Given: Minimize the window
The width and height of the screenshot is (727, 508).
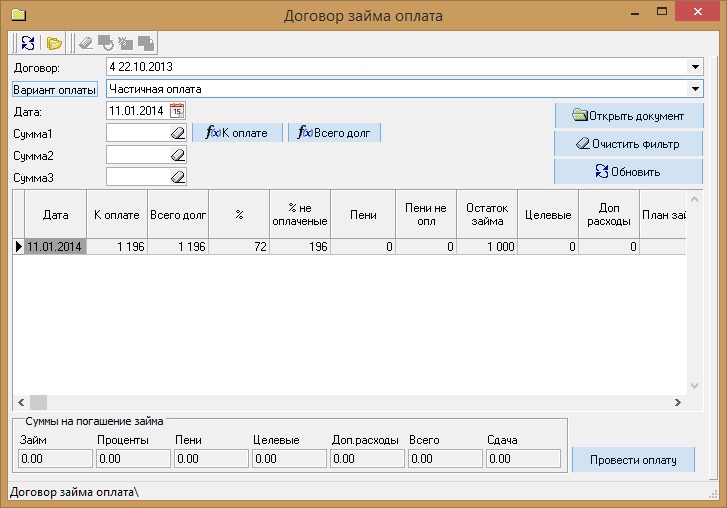Looking at the screenshot, I should [x=635, y=13].
